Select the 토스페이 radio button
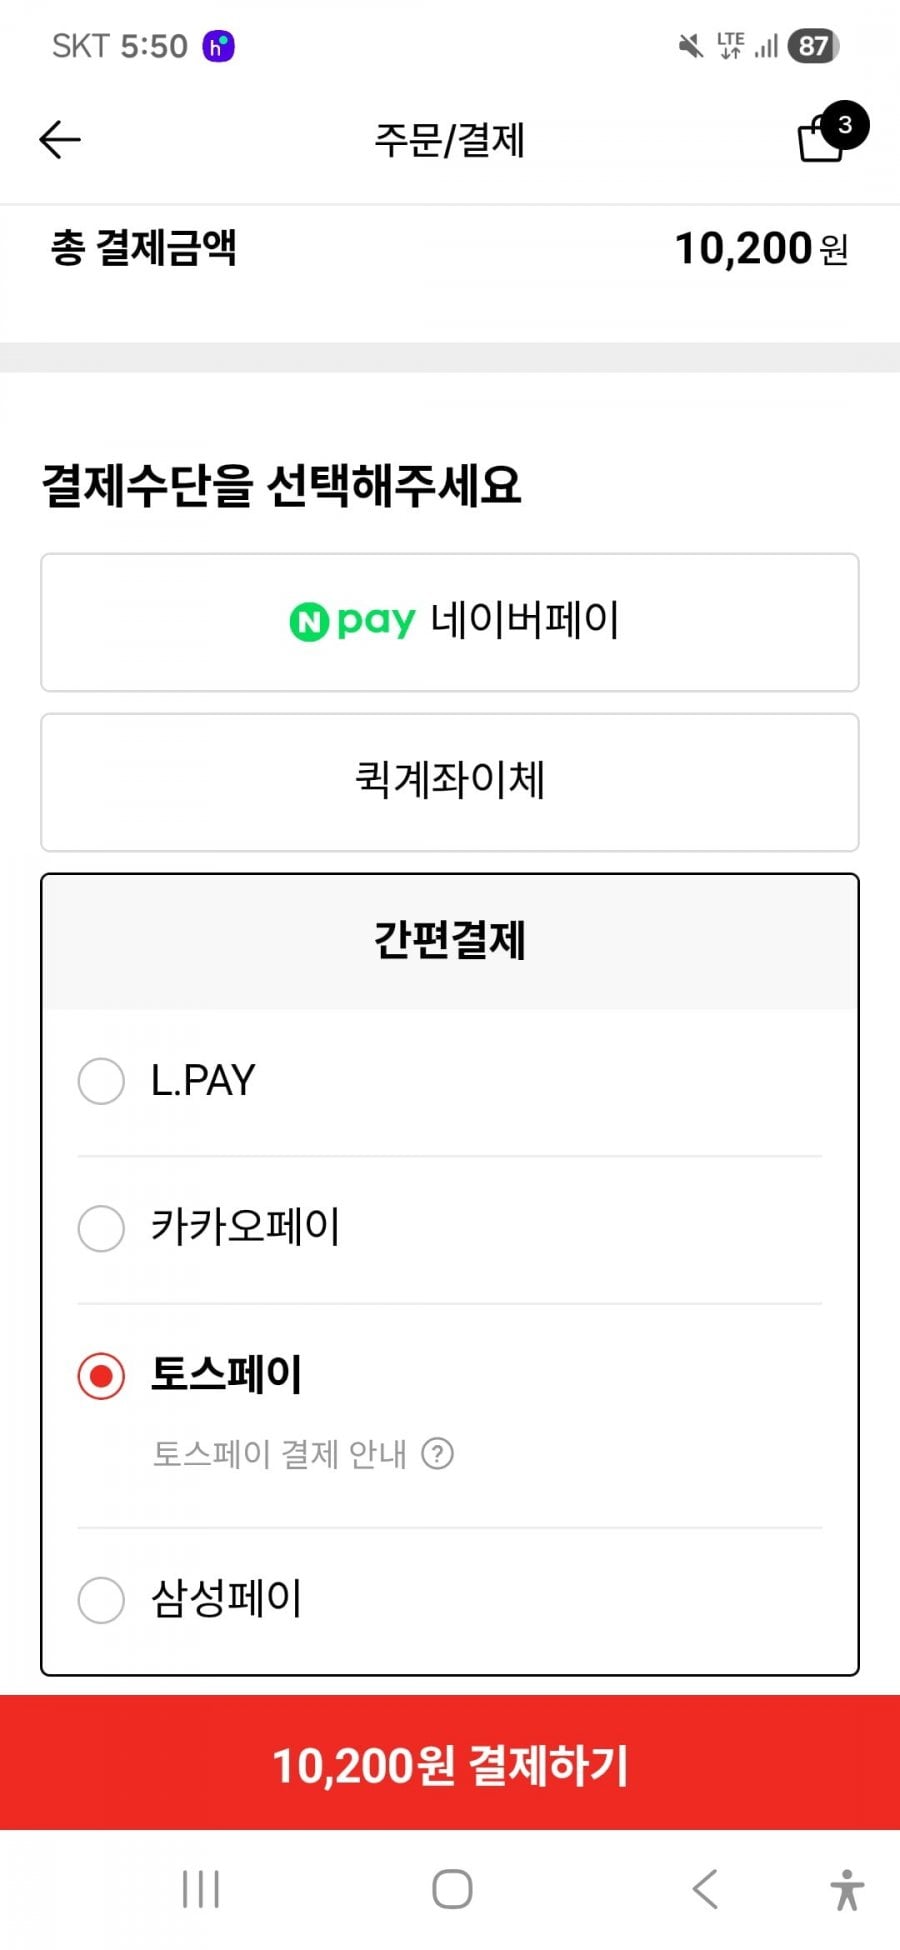This screenshot has height=1950, width=900. click(101, 1376)
